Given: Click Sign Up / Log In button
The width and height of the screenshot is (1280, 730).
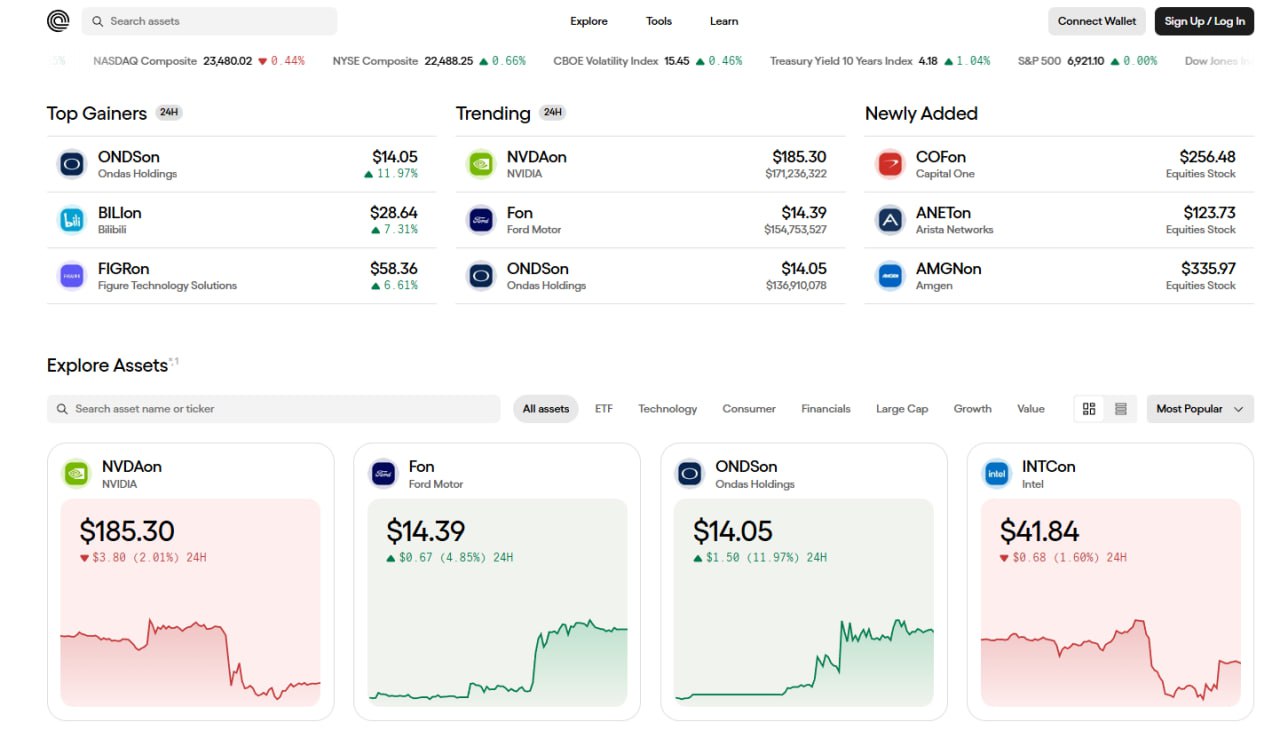Looking at the screenshot, I should (1204, 21).
